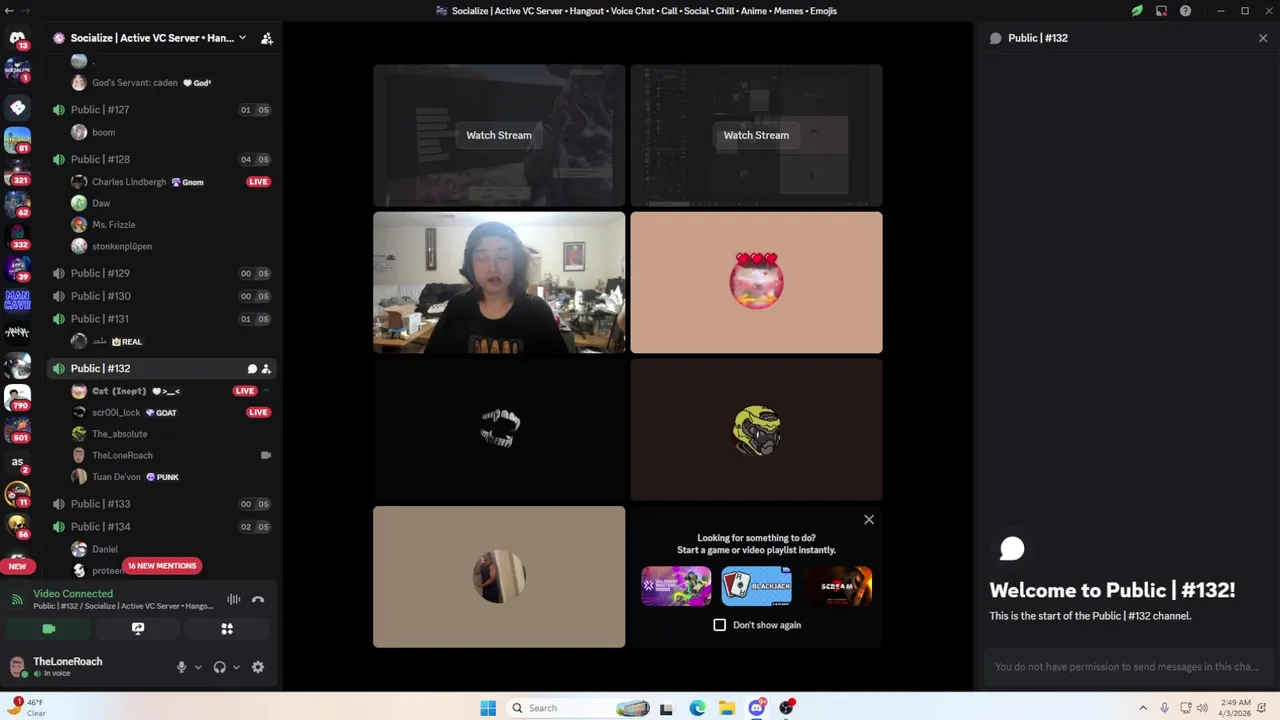Open File Explorer from the taskbar
The height and width of the screenshot is (720, 1280).
[727, 708]
